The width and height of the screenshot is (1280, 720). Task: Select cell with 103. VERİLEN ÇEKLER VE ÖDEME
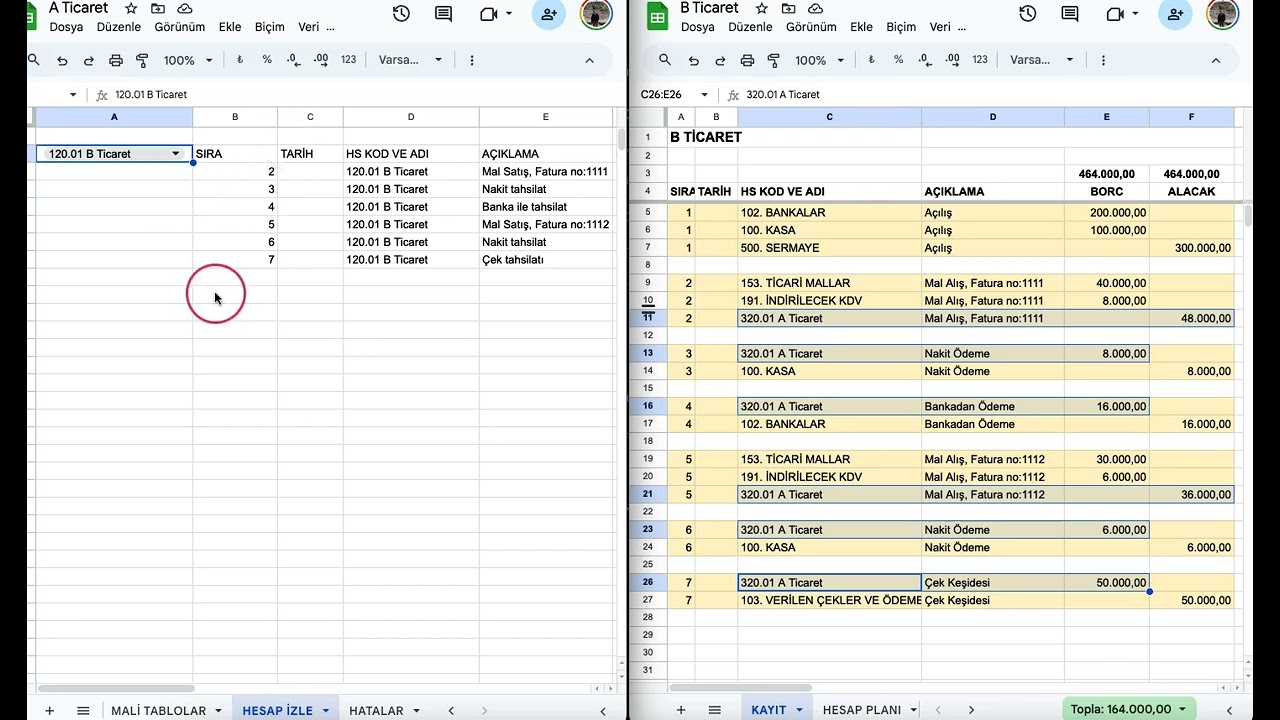829,601
